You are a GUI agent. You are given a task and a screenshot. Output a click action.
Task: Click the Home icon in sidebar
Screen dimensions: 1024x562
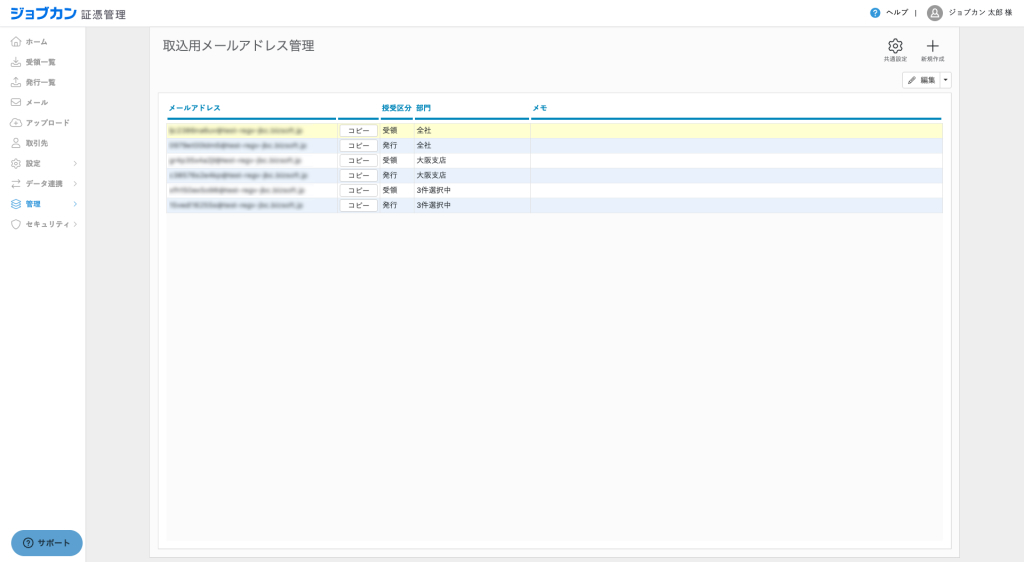click(16, 42)
